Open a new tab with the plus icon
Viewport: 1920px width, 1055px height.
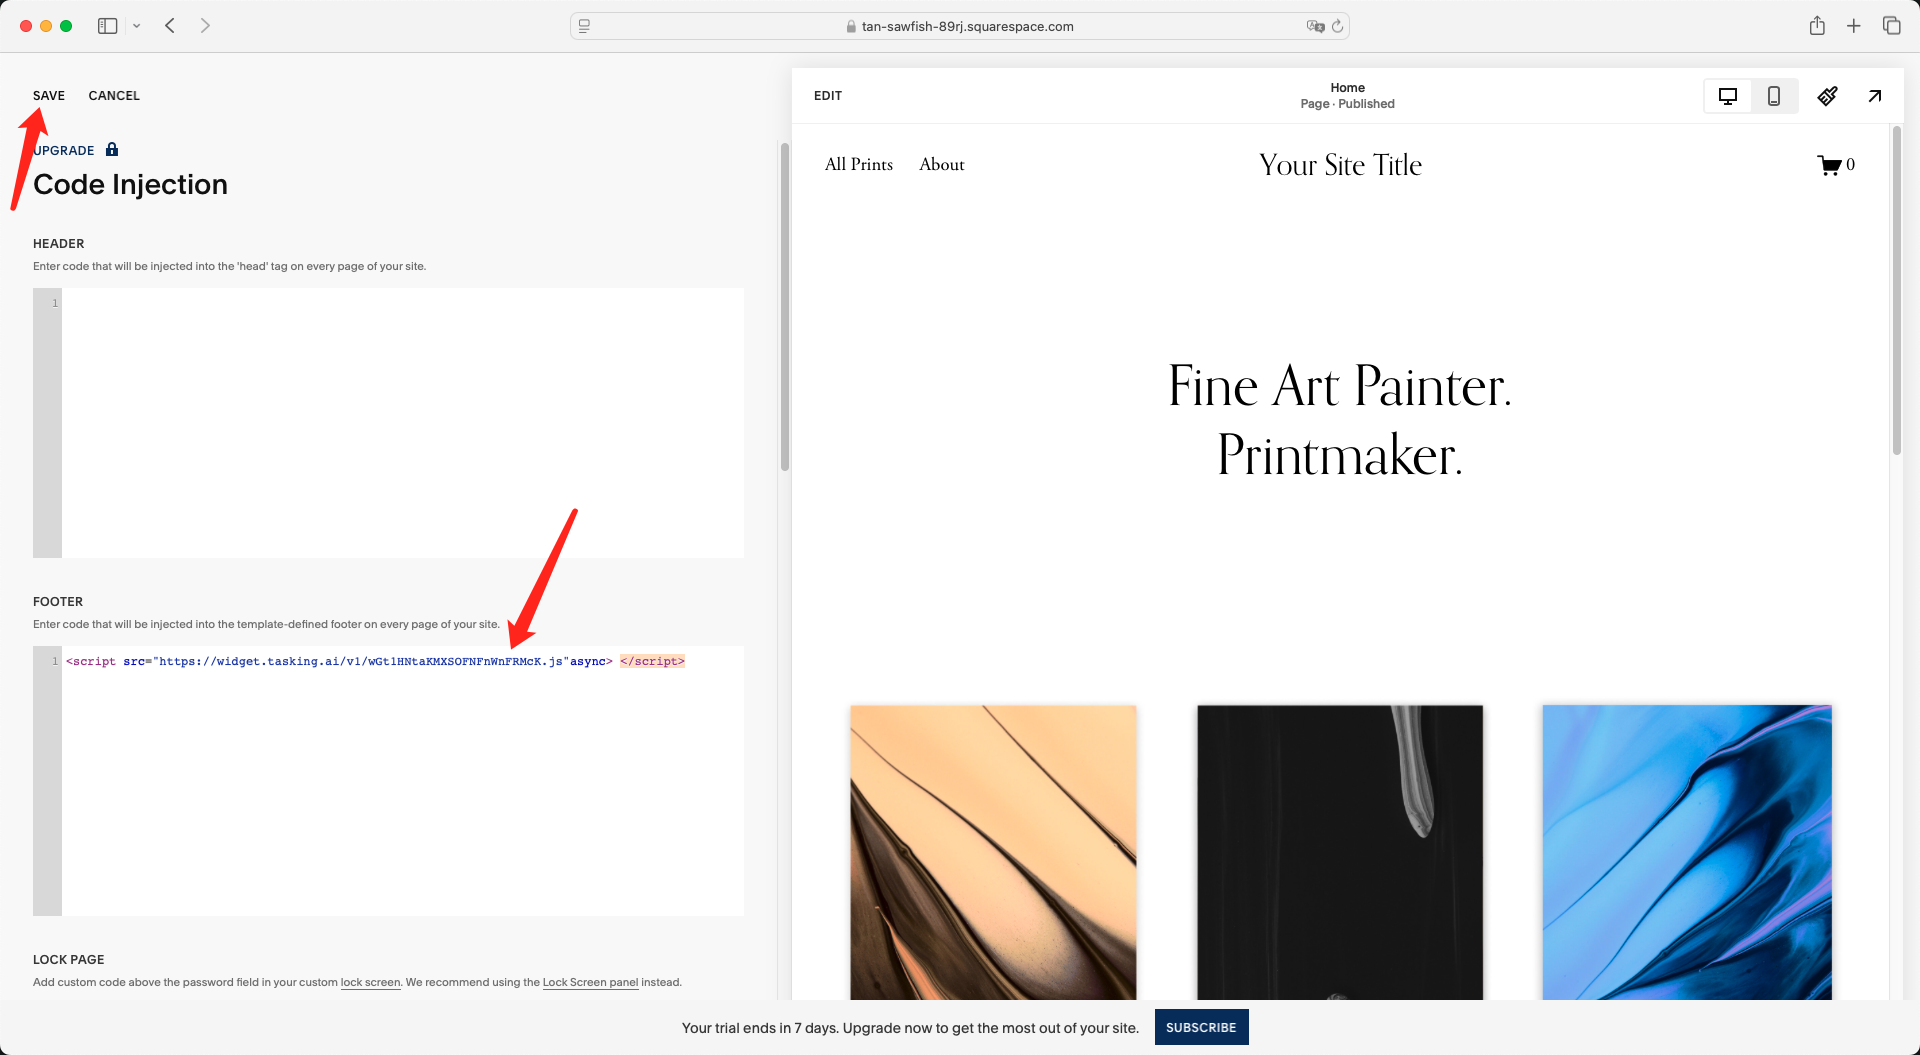tap(1854, 26)
